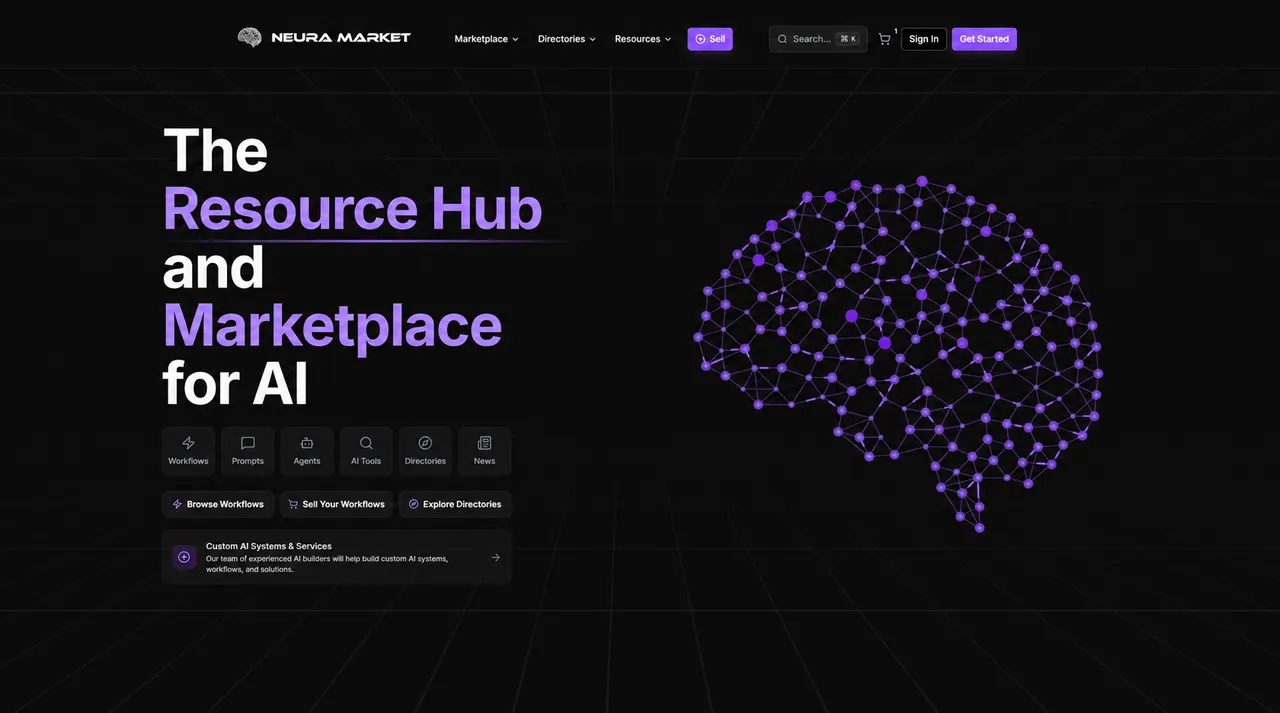The image size is (1280, 713).
Task: Click the Neura Market brain logo
Action: (x=249, y=38)
